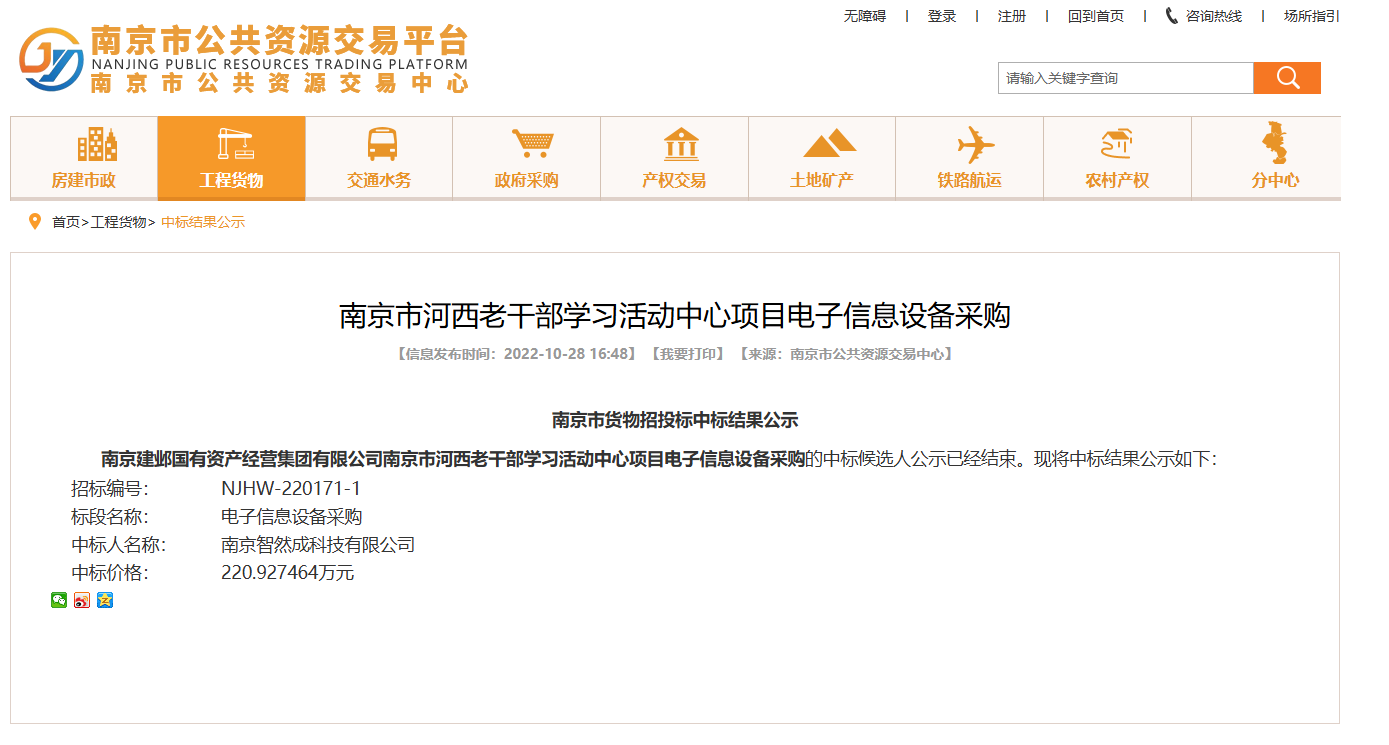Open the 交通水务 bus category
This screenshot has height=745, width=1389.
(379, 158)
